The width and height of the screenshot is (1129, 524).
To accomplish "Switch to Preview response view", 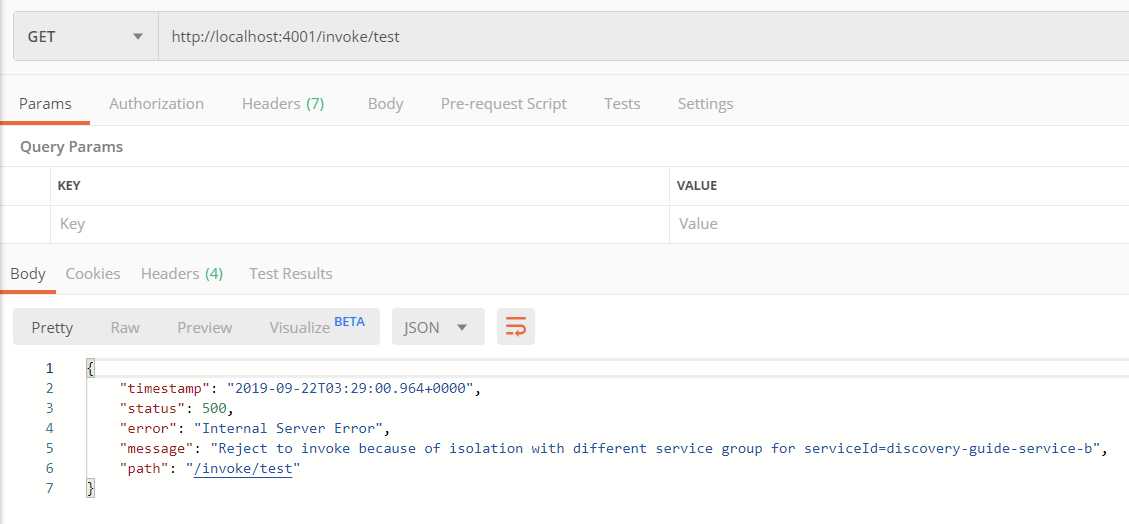I will coord(204,328).
